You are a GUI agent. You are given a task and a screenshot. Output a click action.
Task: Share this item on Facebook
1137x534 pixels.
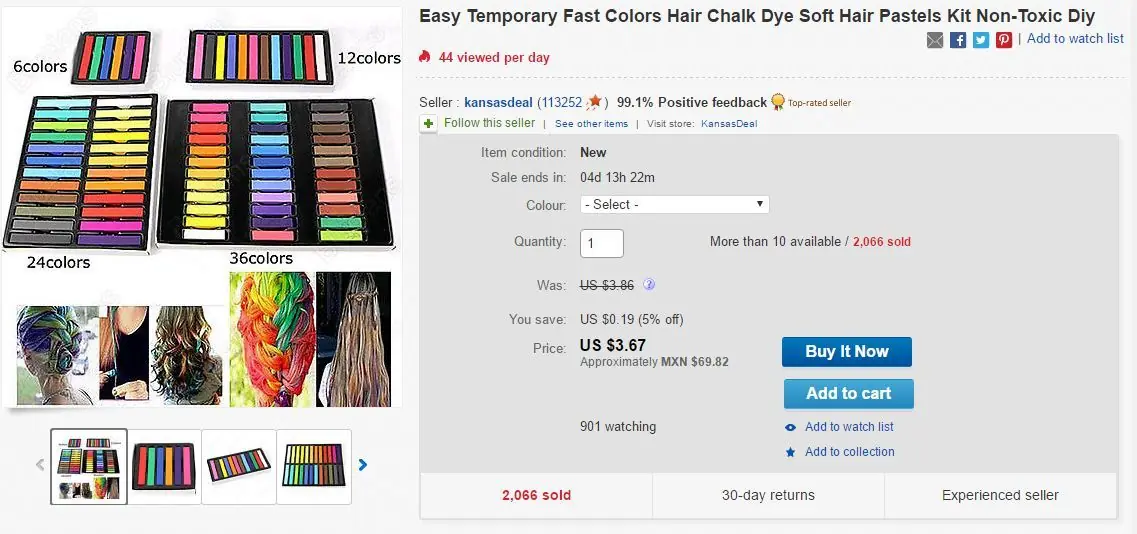point(958,40)
